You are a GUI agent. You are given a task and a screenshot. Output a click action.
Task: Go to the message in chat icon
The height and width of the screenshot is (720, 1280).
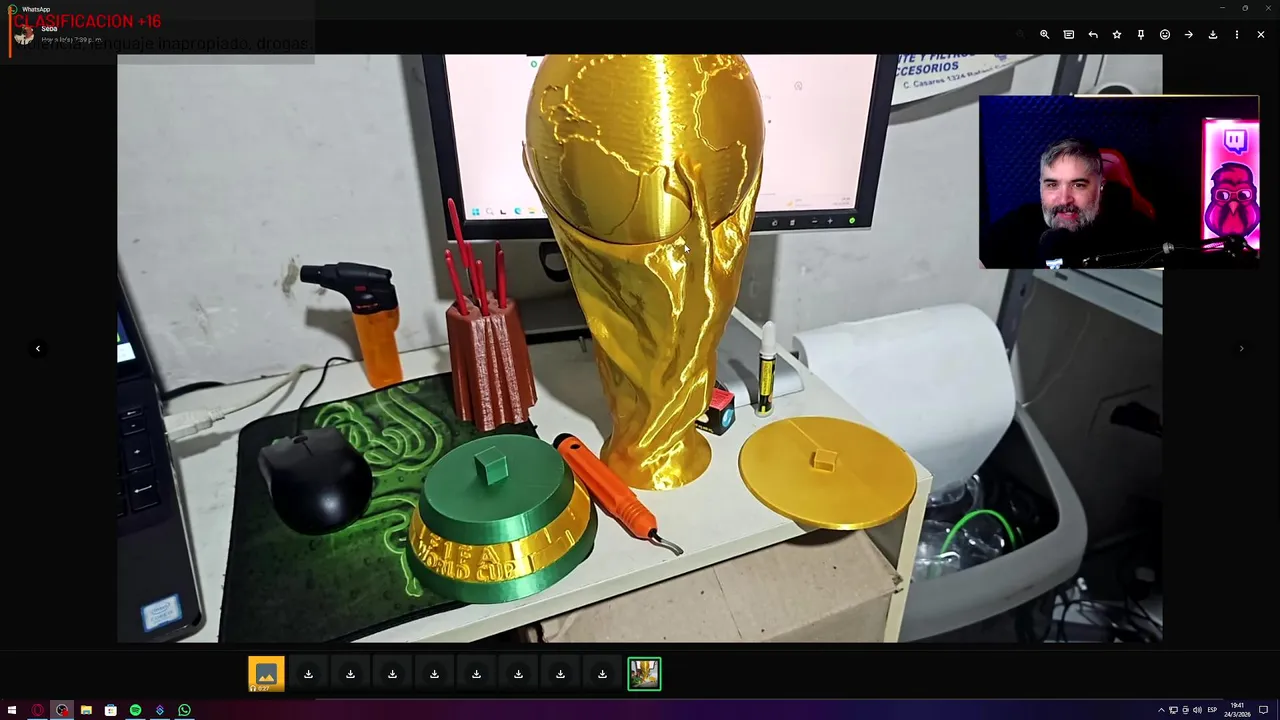tap(1069, 34)
